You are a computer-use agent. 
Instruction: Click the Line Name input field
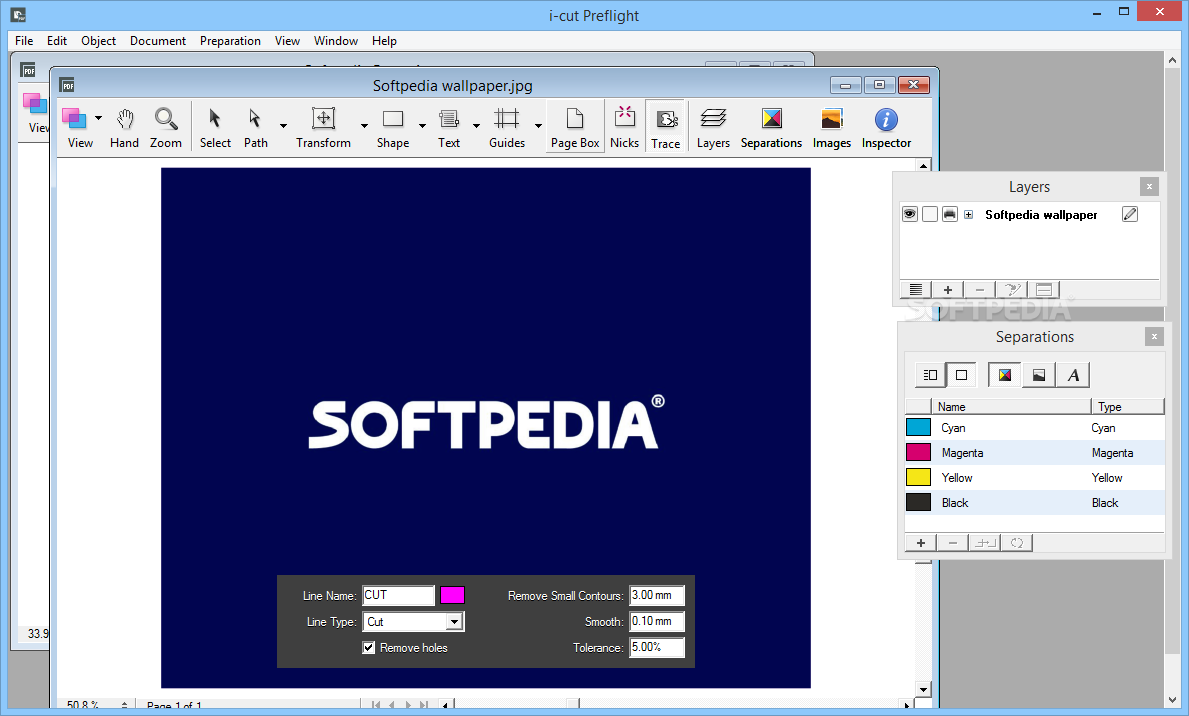point(399,595)
